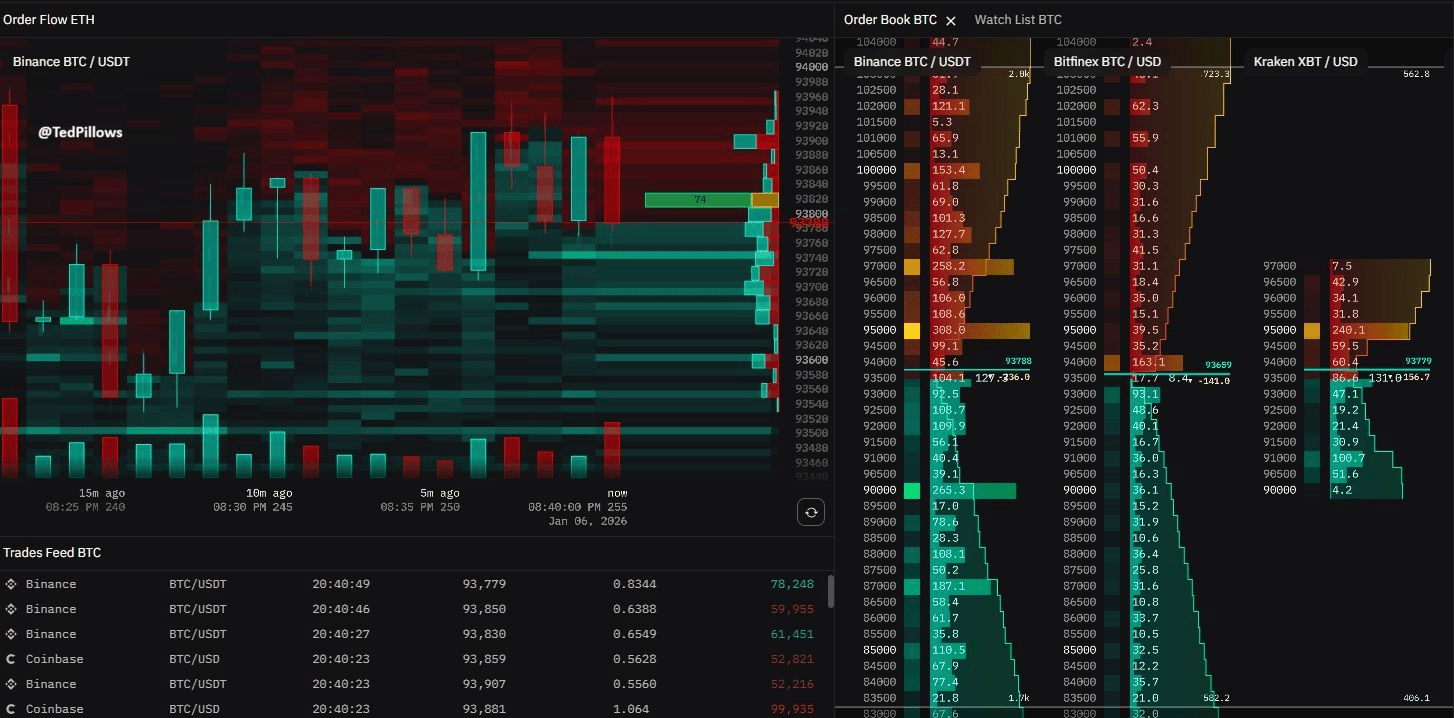
Task: Click the Binance BTC / USDT chart label
Action: point(71,62)
